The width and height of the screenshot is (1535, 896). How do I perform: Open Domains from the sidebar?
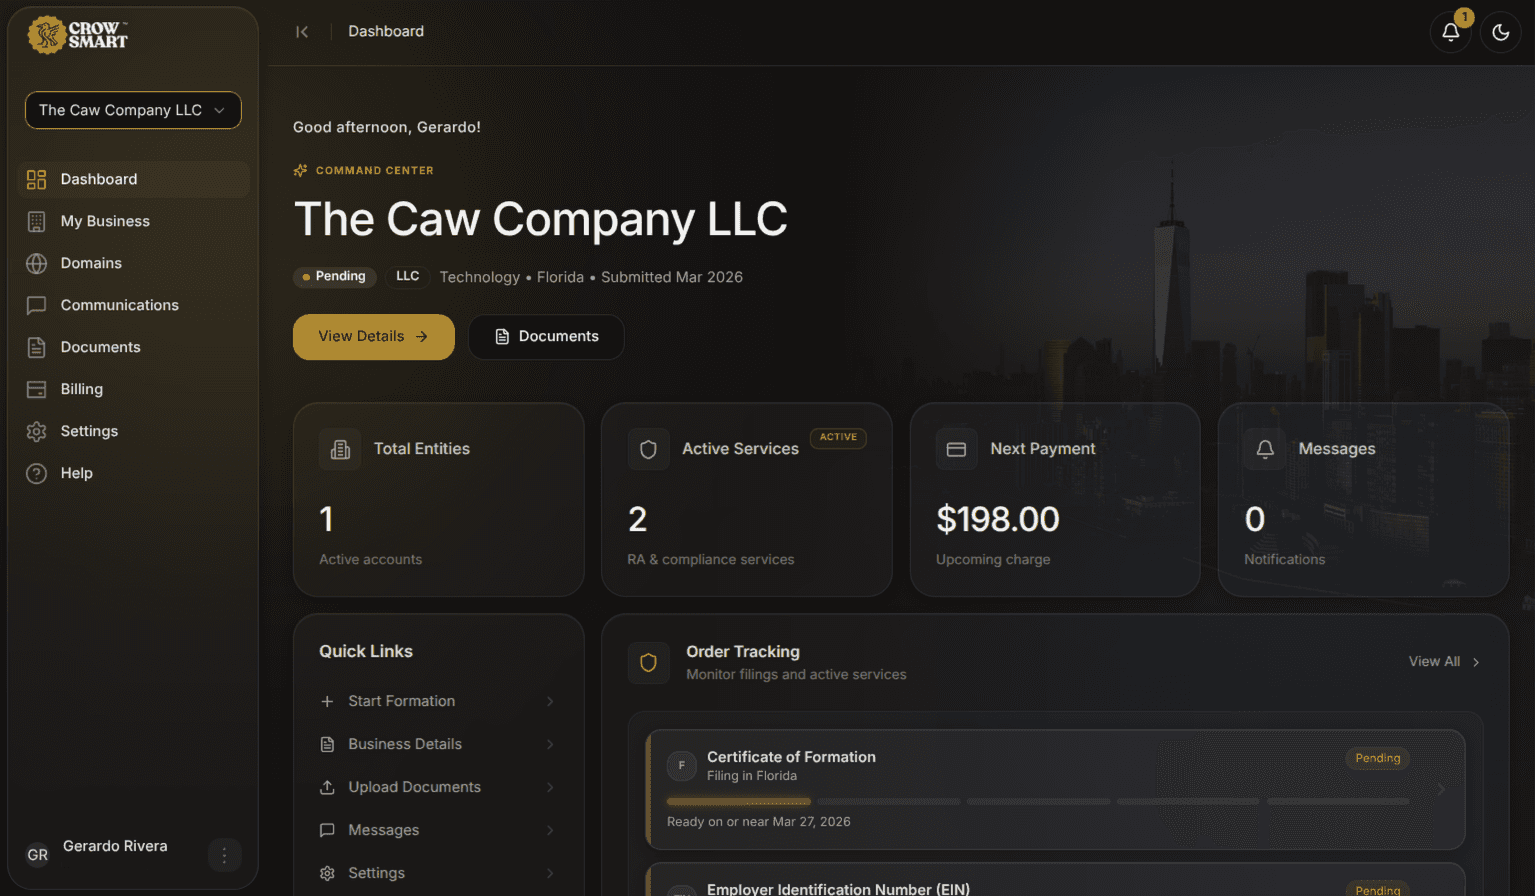pos(91,263)
